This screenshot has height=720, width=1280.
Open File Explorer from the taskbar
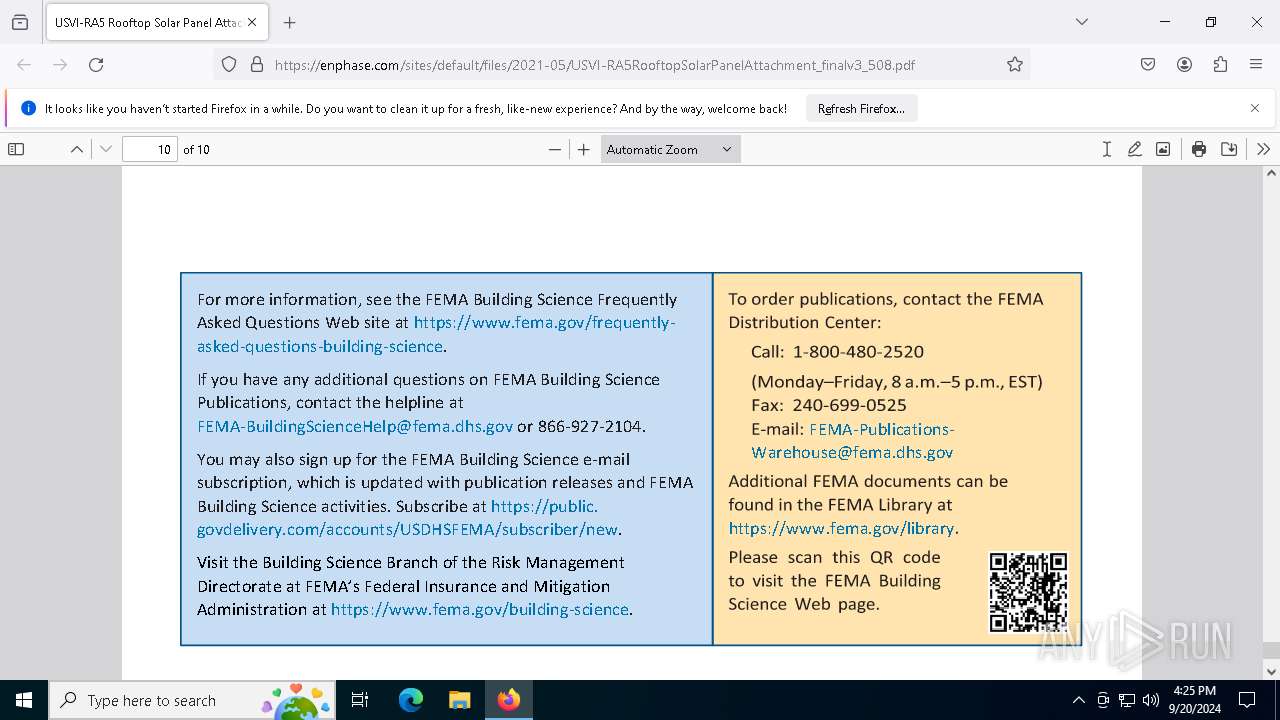[x=459, y=700]
